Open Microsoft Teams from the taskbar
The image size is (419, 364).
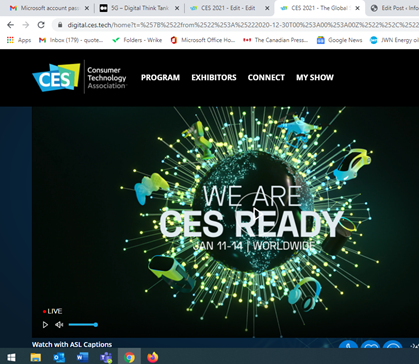(x=106, y=357)
